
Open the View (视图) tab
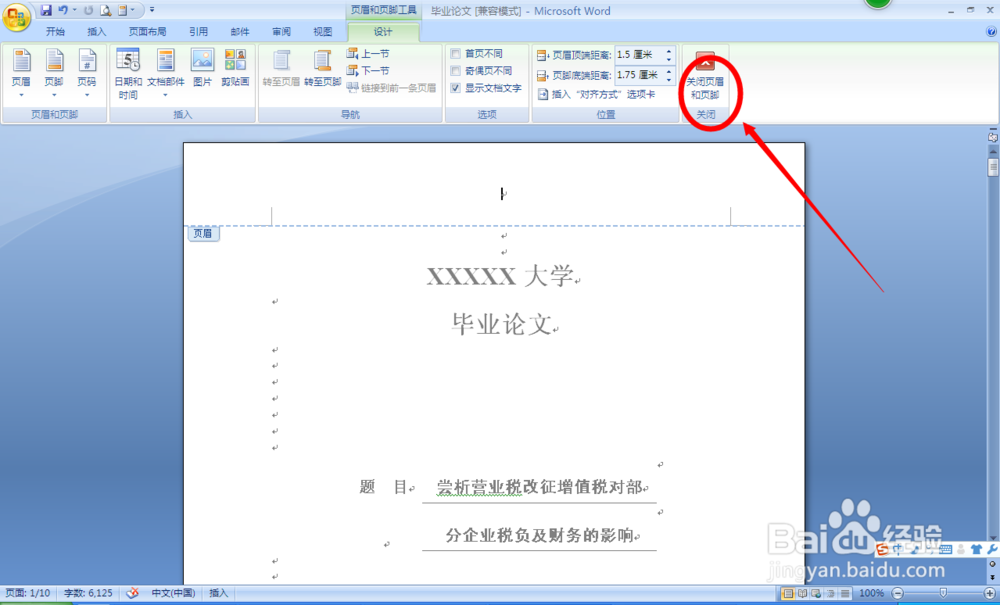pos(323,31)
